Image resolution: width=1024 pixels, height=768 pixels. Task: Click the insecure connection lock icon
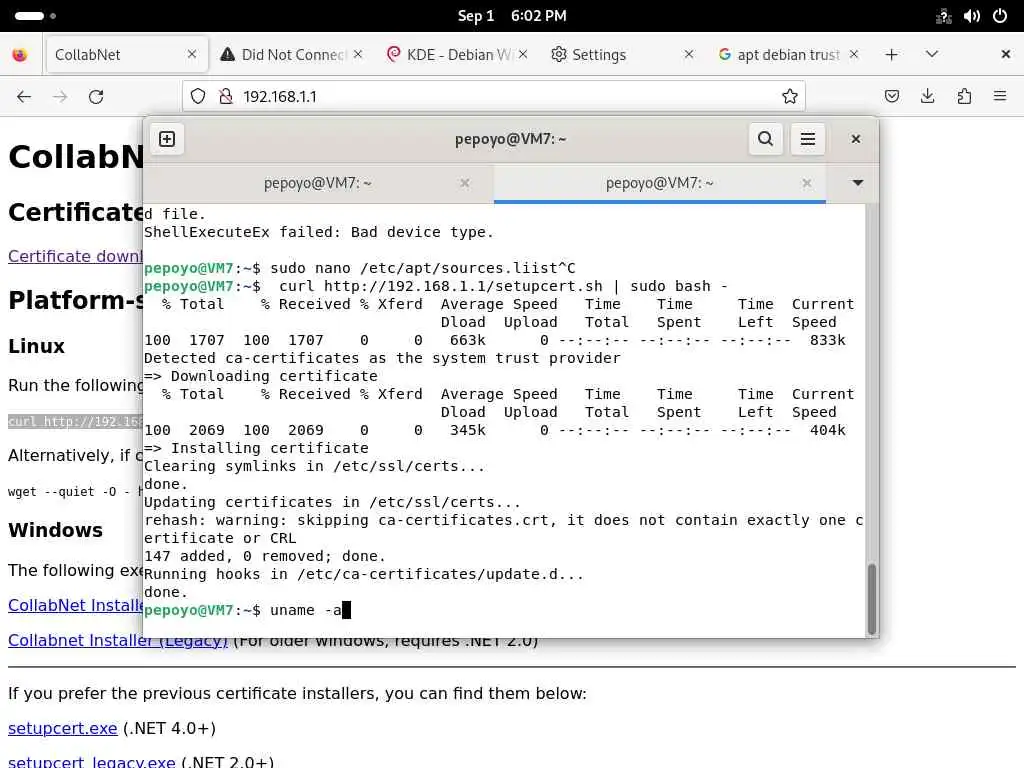[x=226, y=97]
